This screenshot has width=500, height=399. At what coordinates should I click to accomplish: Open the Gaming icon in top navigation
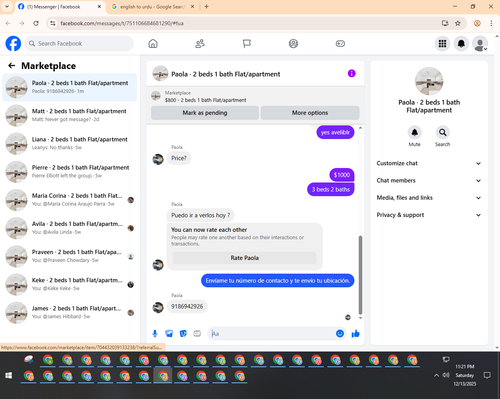click(340, 43)
